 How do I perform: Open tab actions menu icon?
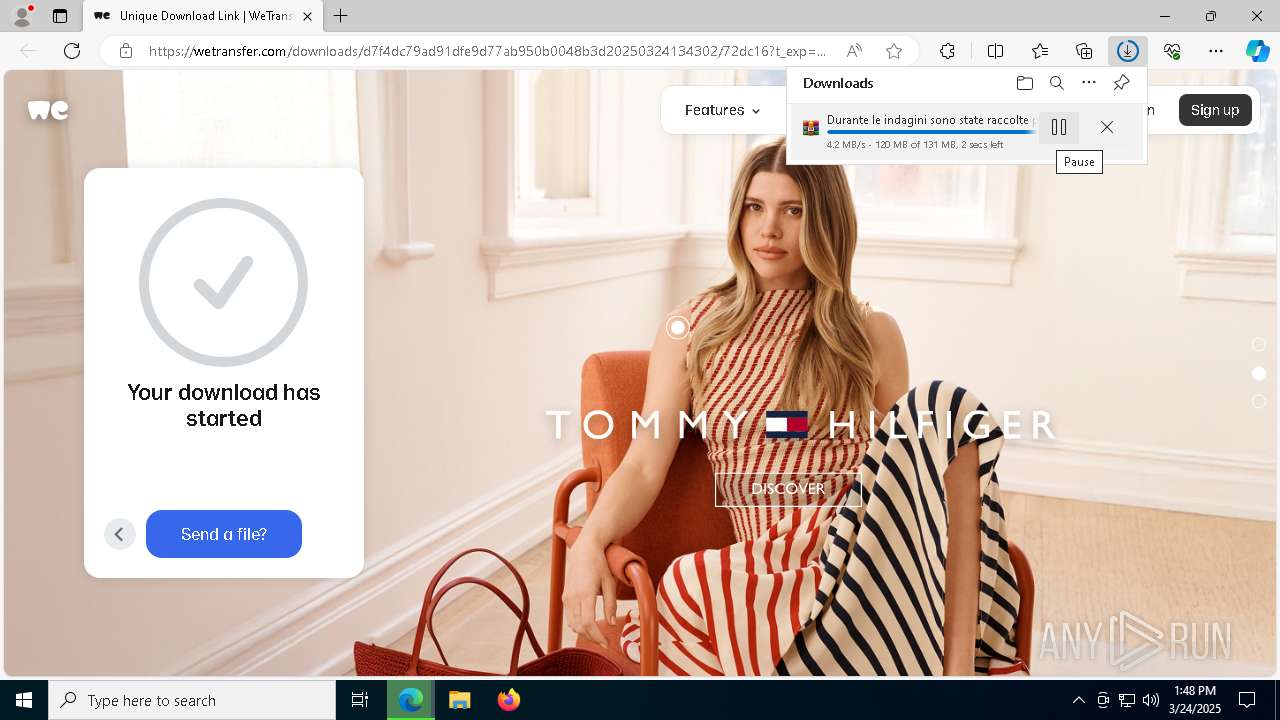click(x=60, y=16)
